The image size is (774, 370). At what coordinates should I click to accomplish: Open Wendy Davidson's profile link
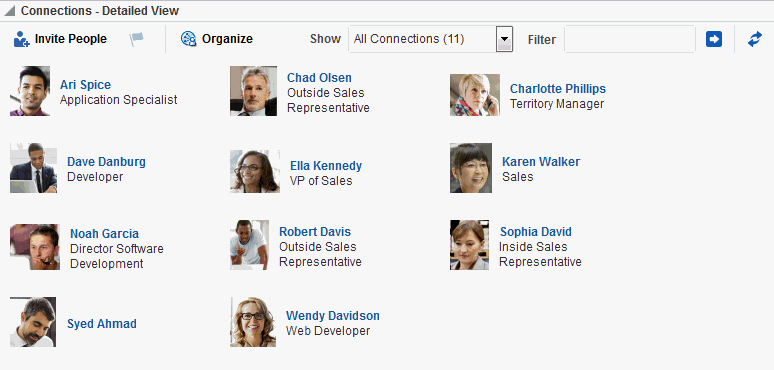coord(333,316)
